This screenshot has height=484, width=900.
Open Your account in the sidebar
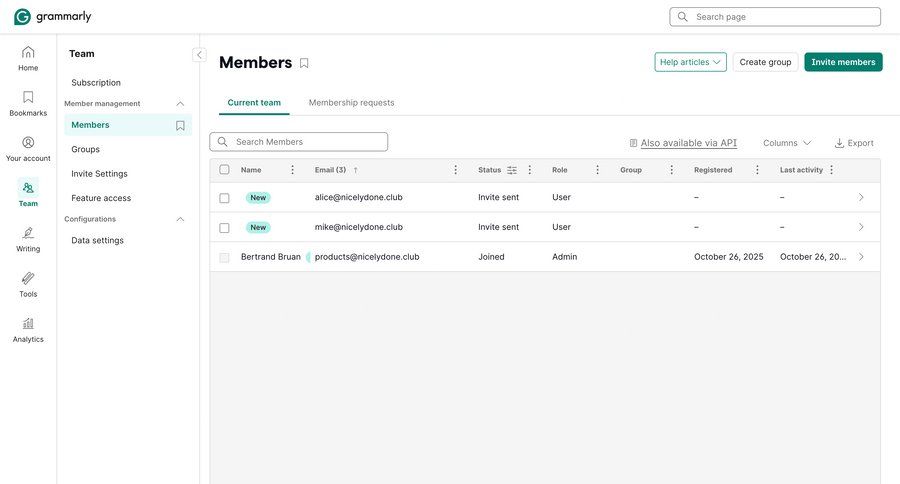click(28, 149)
